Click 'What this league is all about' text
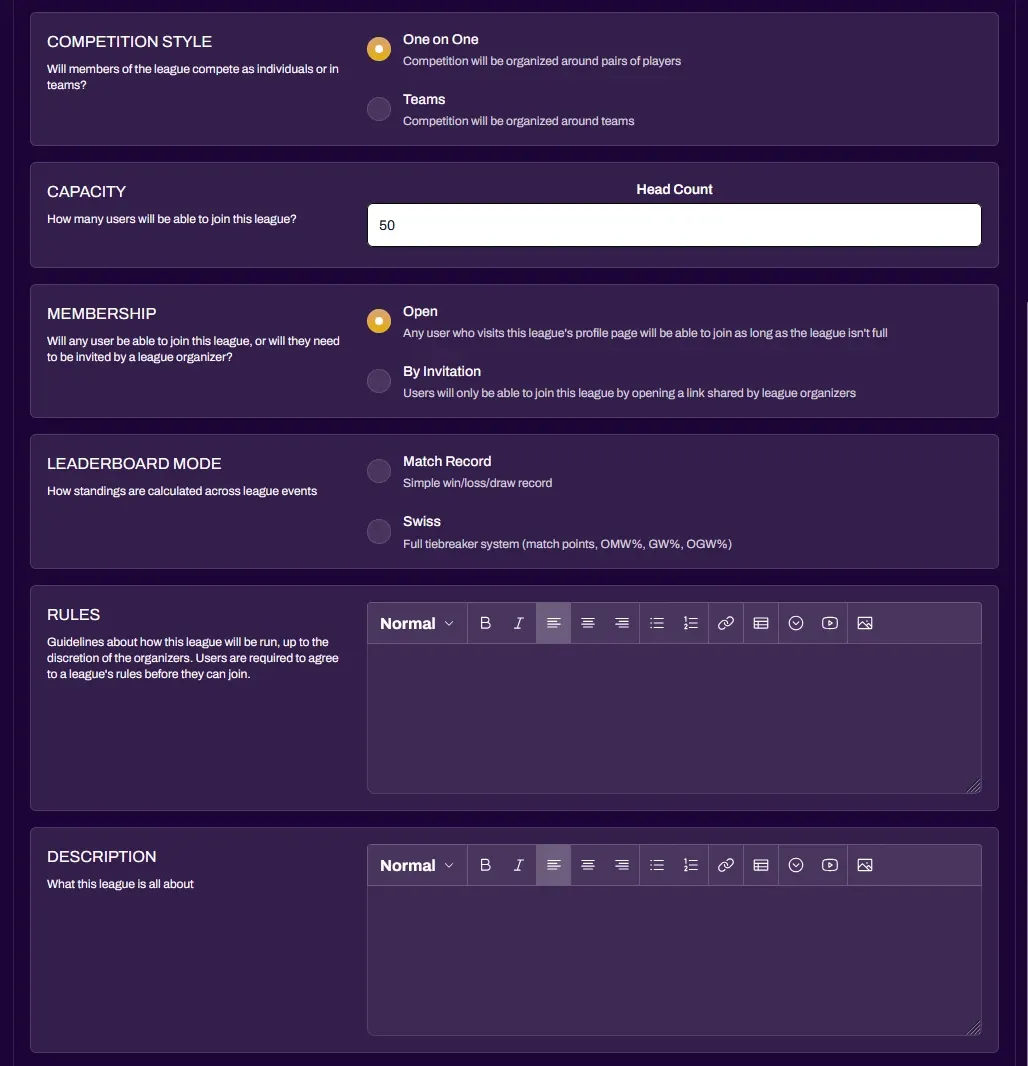This screenshot has height=1066, width=1028. tap(120, 884)
